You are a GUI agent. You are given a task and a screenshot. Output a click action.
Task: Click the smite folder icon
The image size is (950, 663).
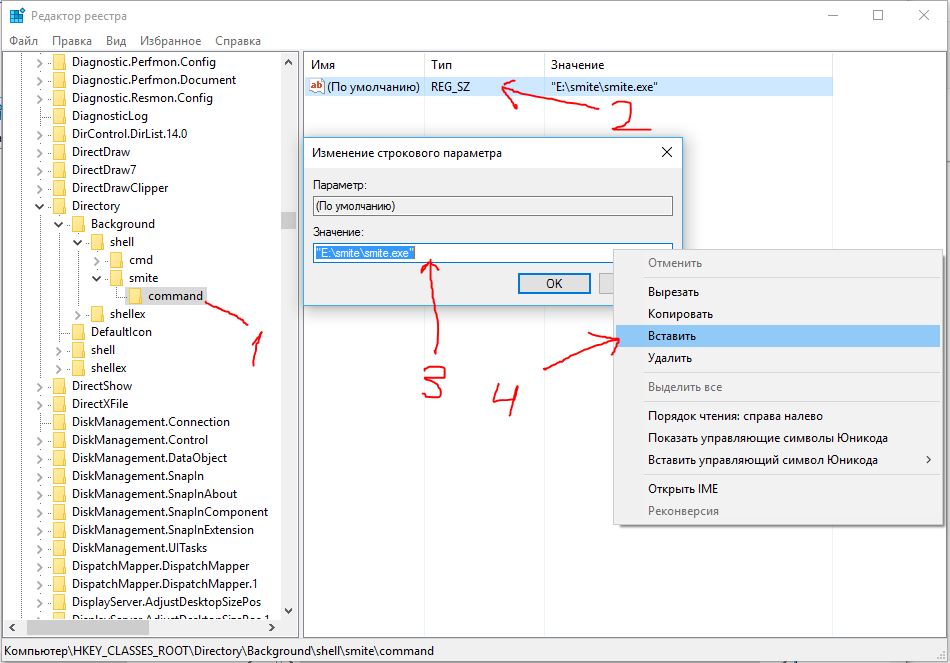pos(116,278)
